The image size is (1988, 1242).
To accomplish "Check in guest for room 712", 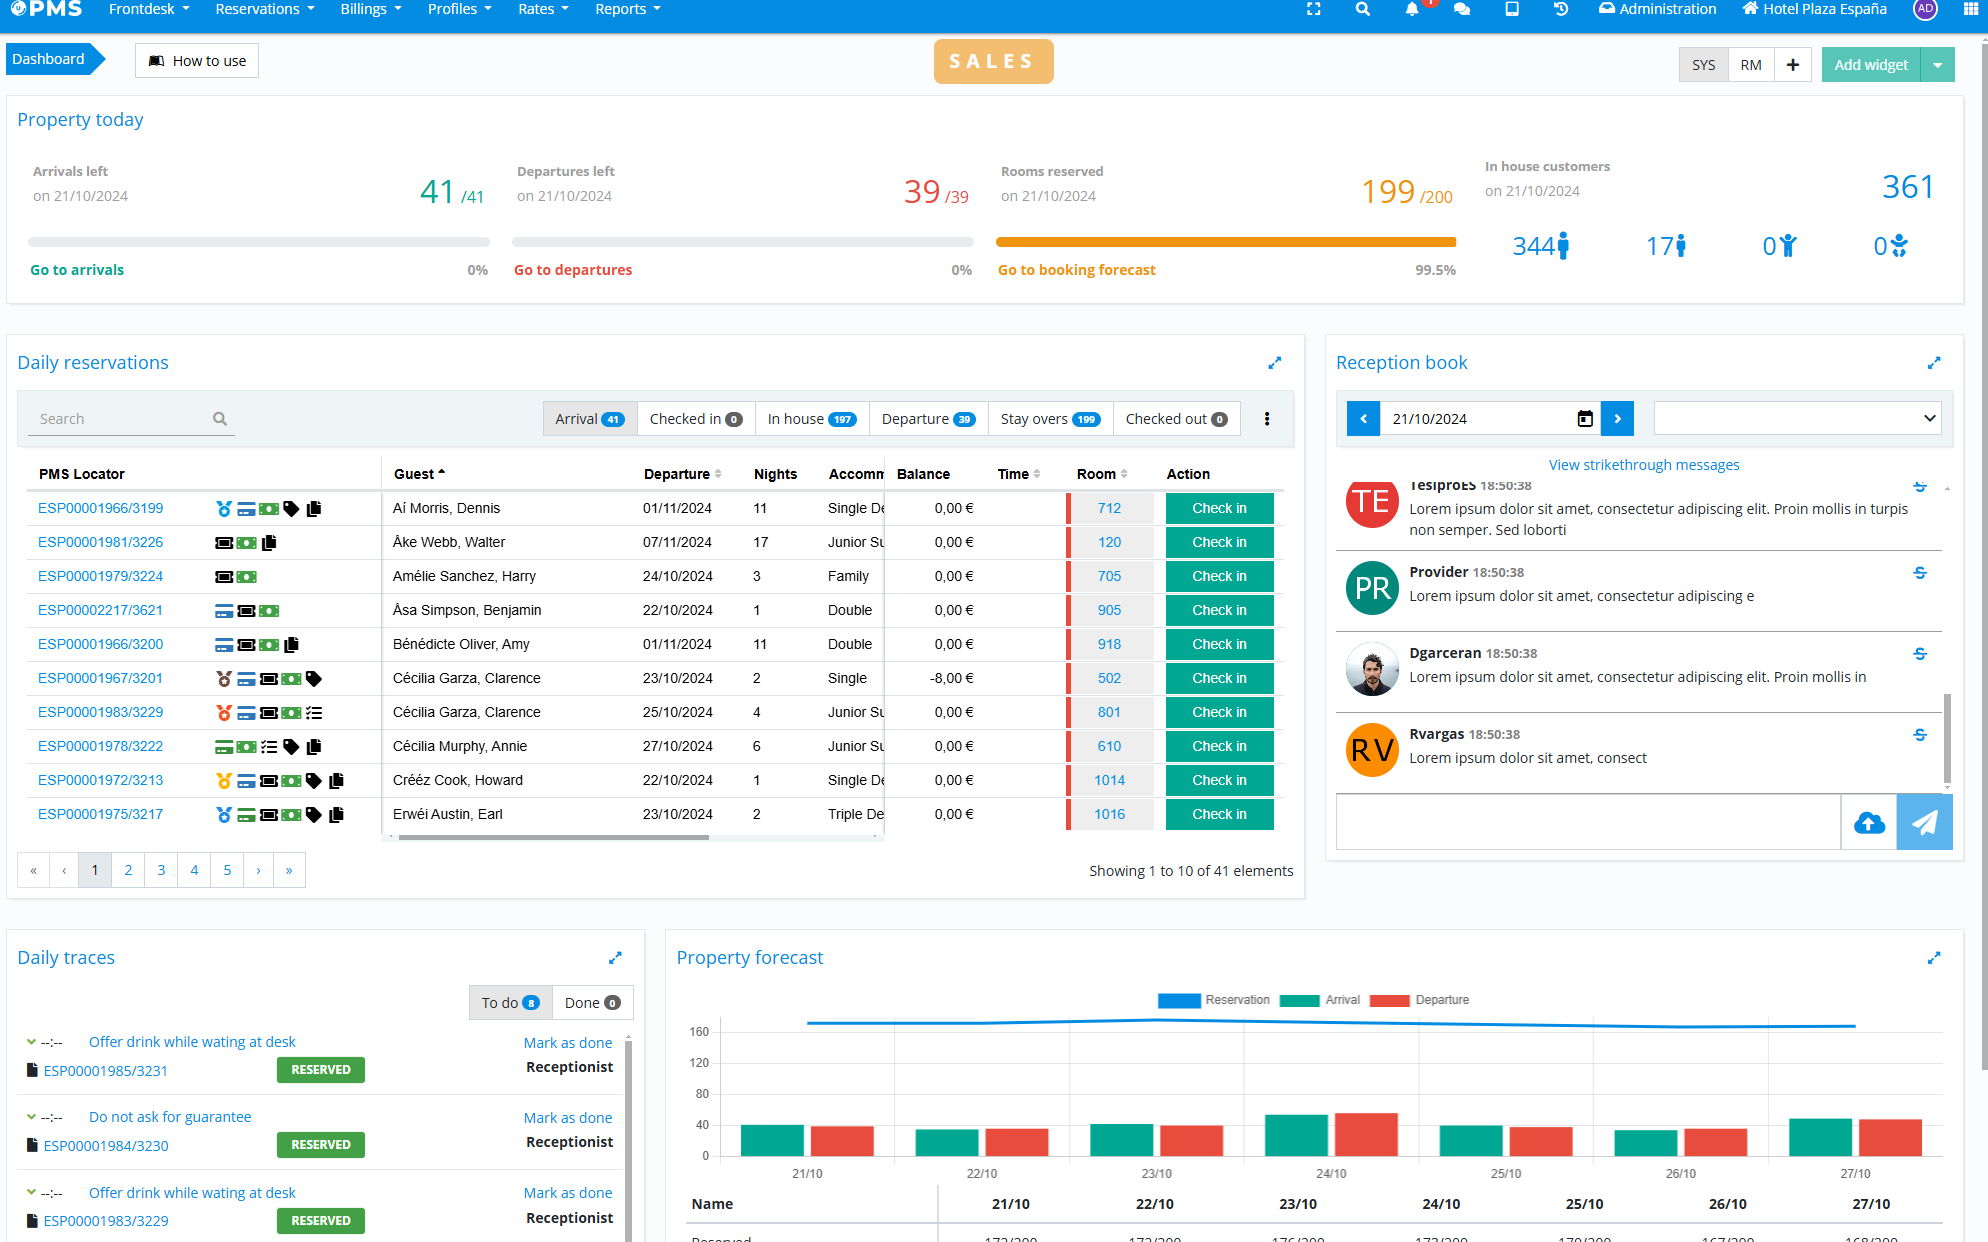I will pyautogui.click(x=1218, y=508).
